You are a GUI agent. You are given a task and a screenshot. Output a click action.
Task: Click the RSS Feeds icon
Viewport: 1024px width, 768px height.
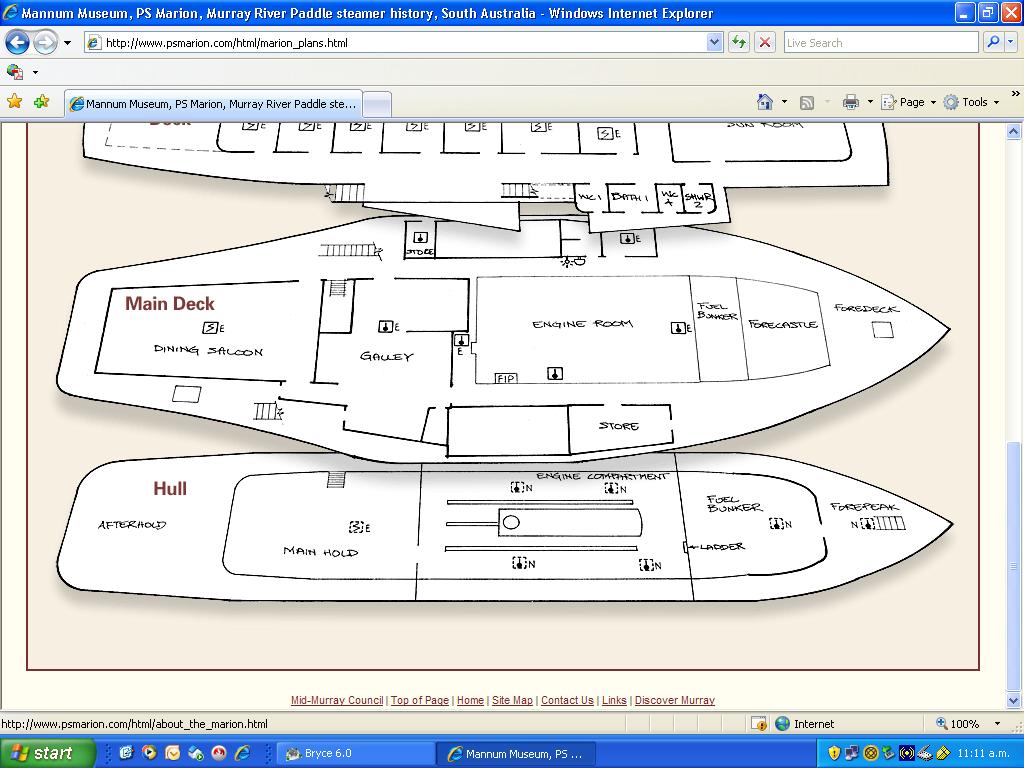(807, 103)
